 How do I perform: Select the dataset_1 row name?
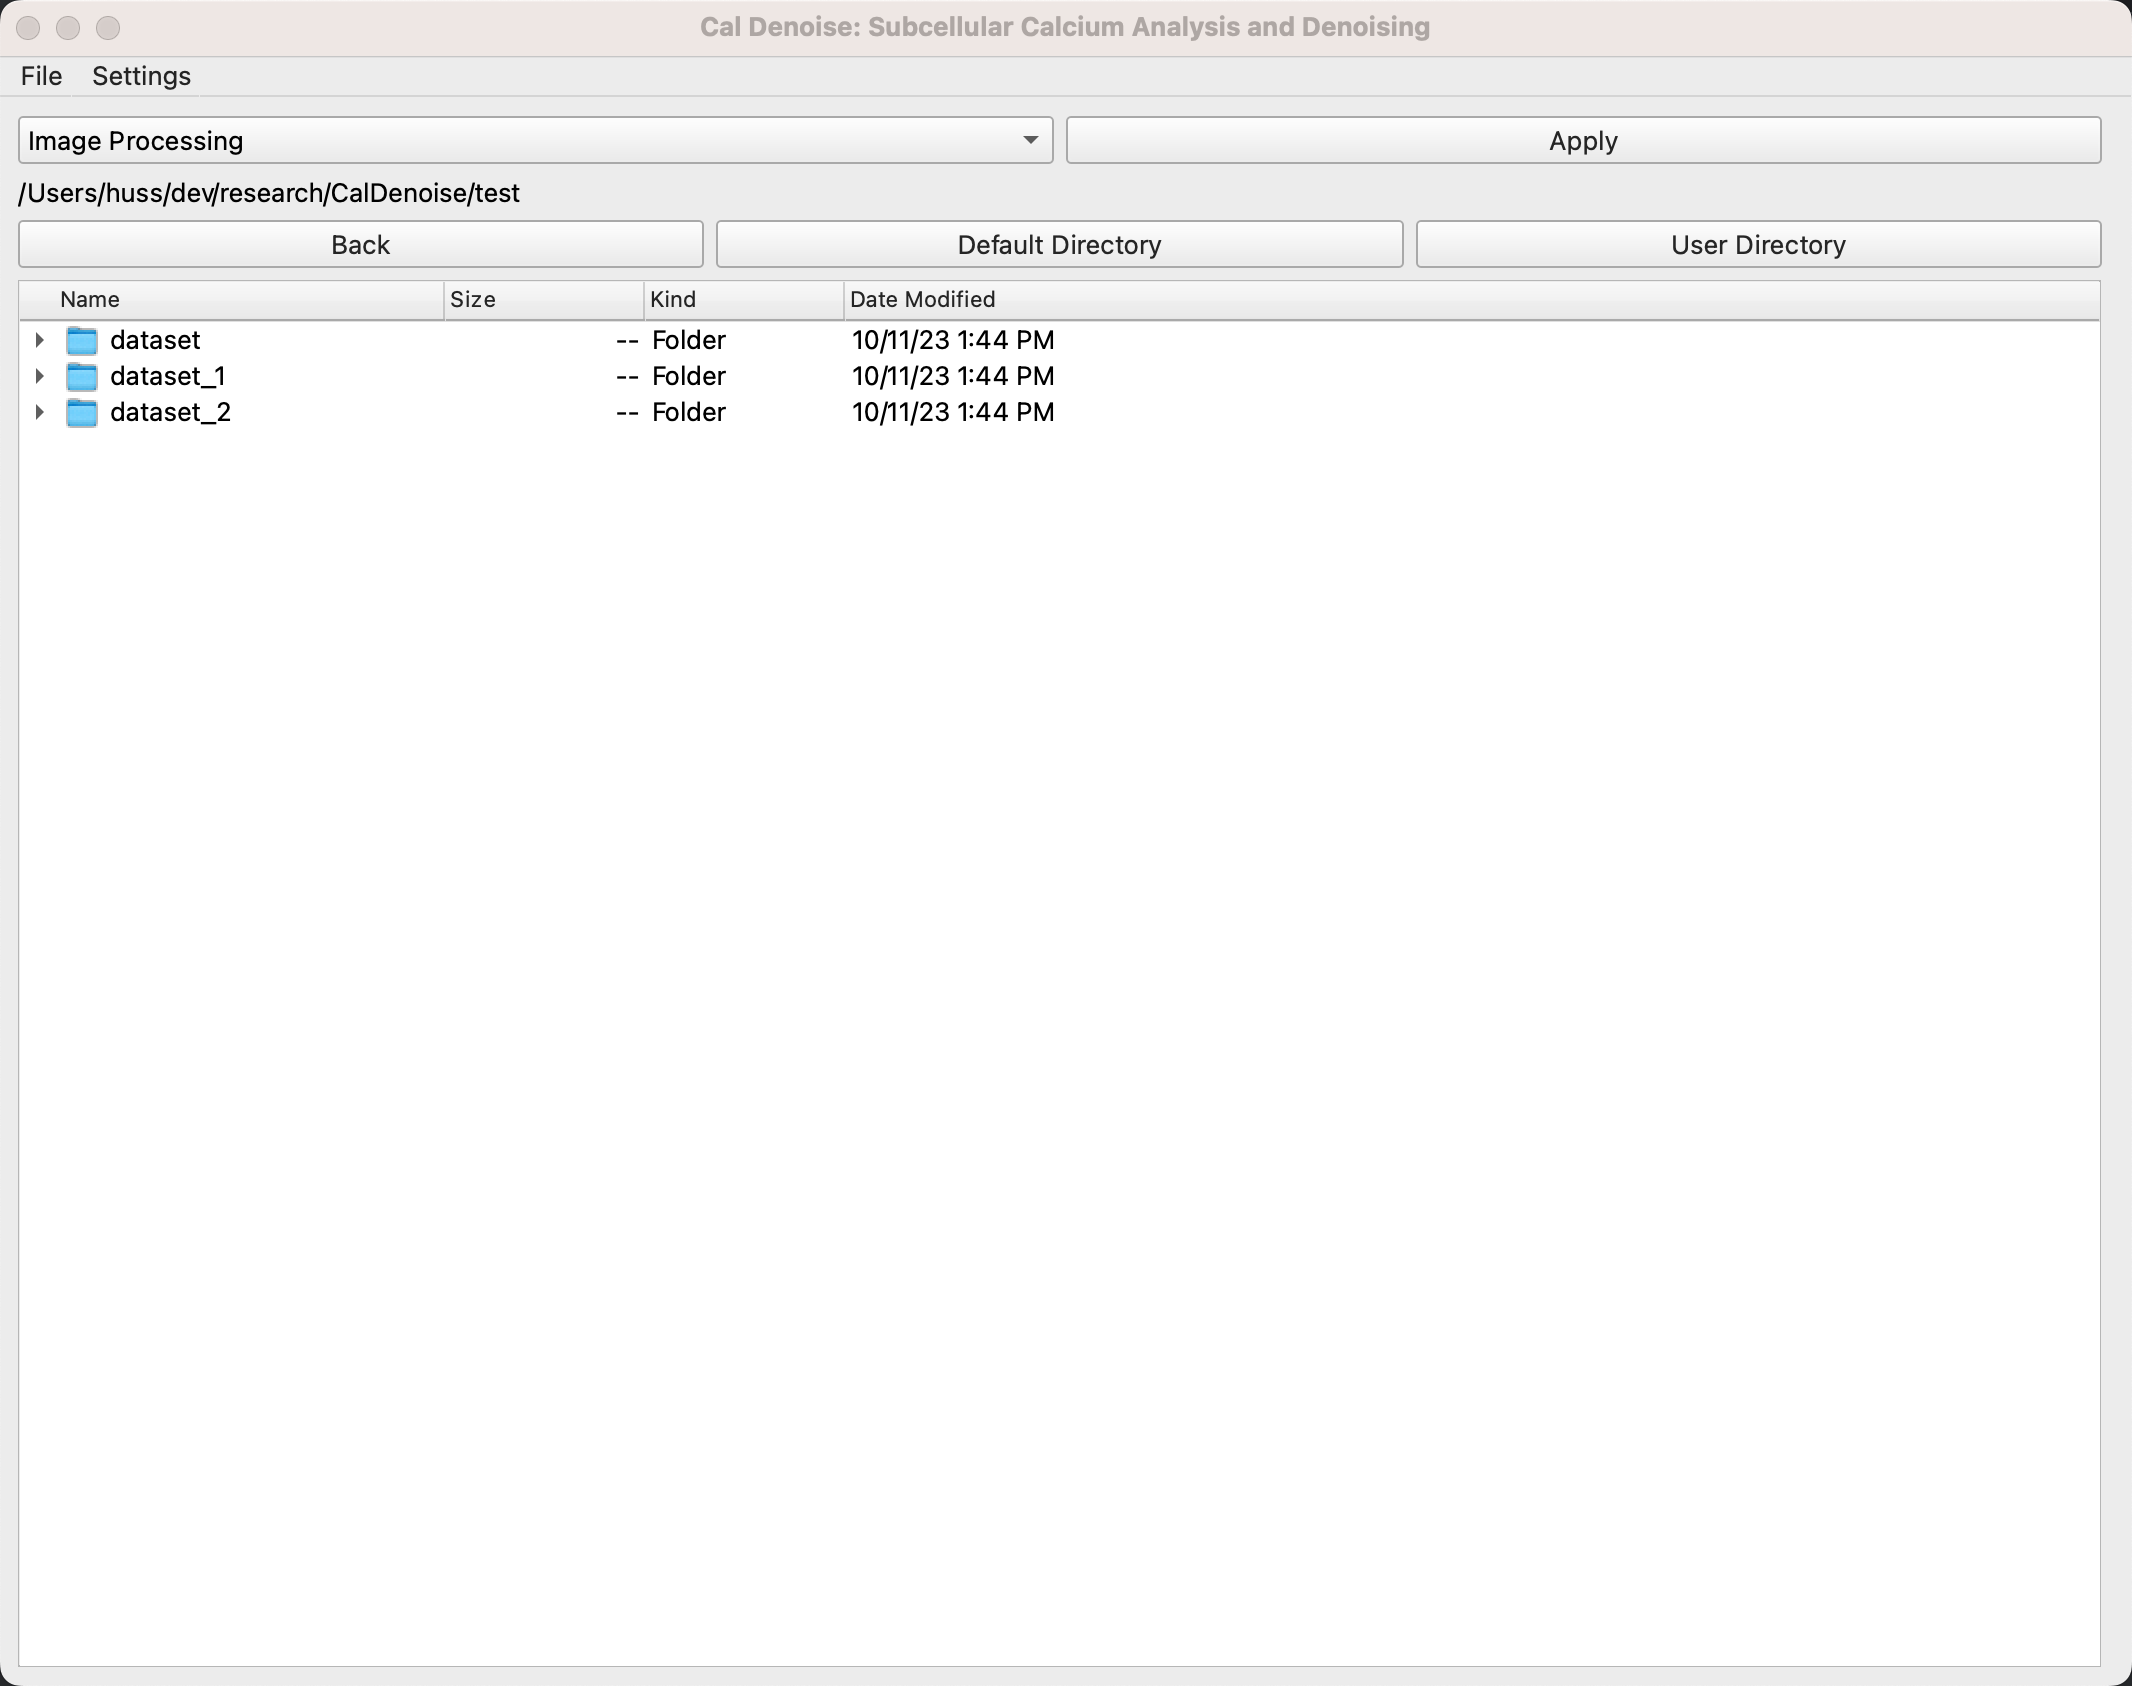pyautogui.click(x=168, y=377)
